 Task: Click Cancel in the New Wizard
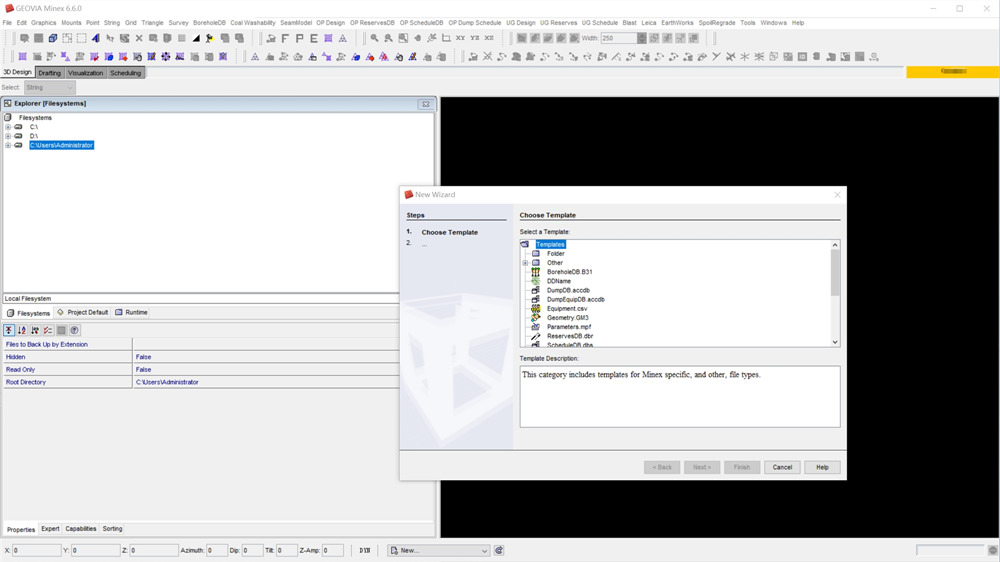pyautogui.click(x=782, y=467)
